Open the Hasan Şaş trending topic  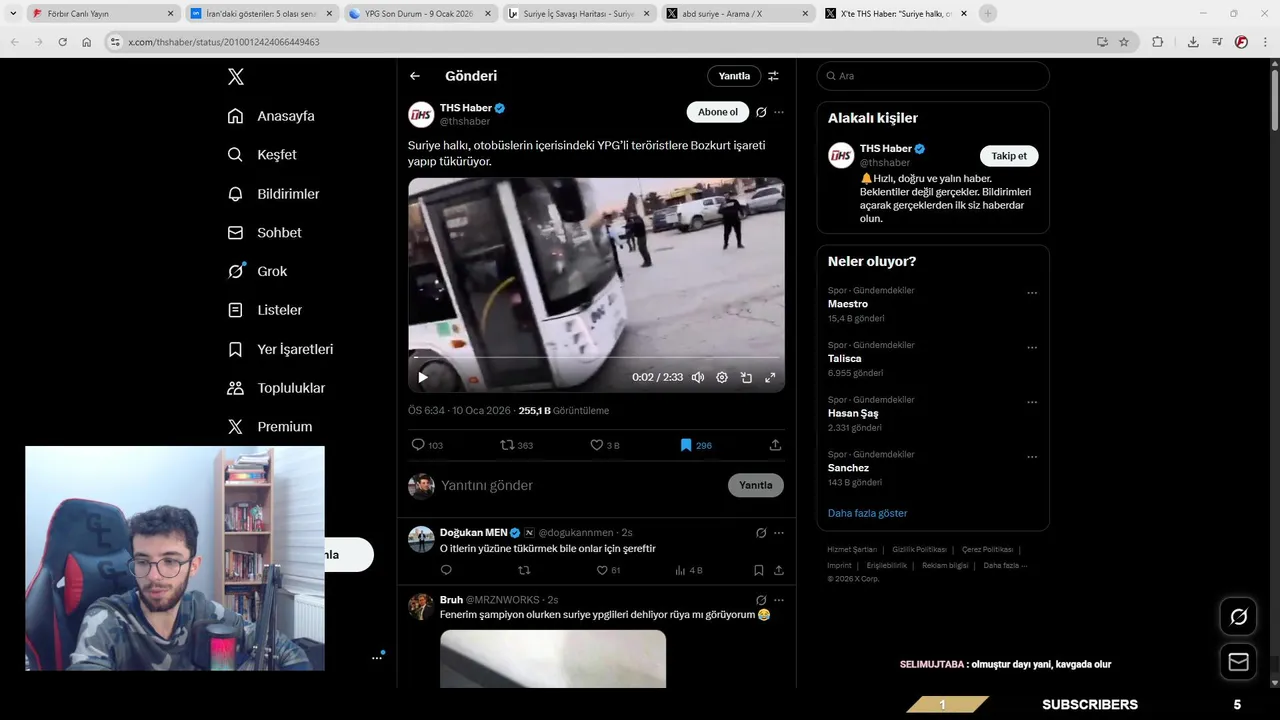coord(853,413)
